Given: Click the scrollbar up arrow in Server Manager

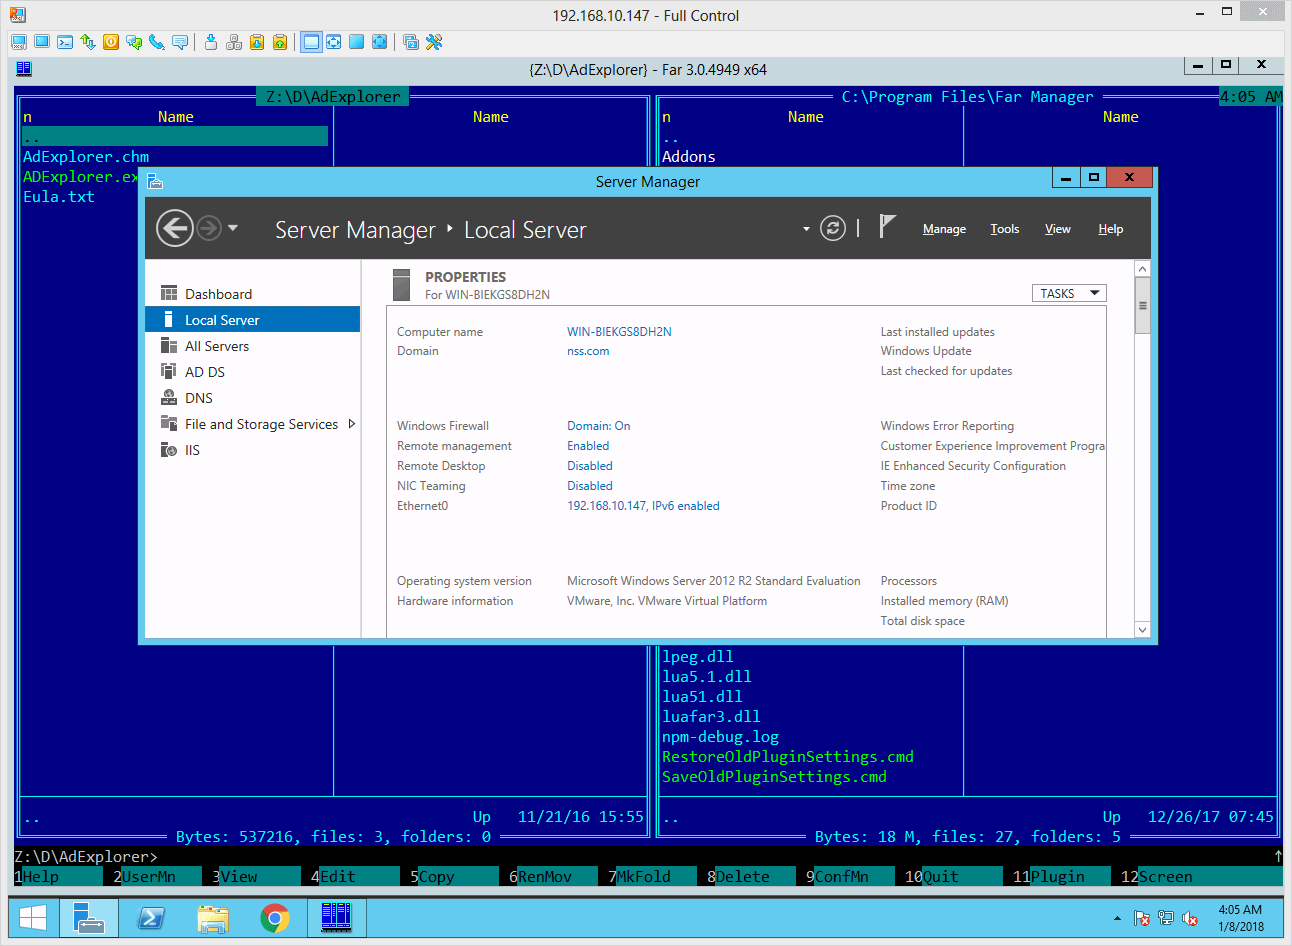Looking at the screenshot, I should pyautogui.click(x=1142, y=269).
